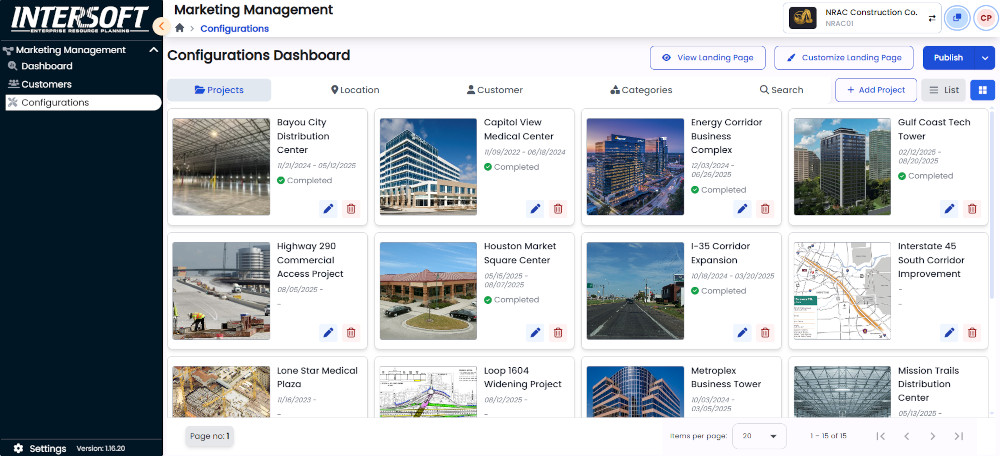Switch to List view
The height and width of the screenshot is (456, 1000).
(x=942, y=90)
